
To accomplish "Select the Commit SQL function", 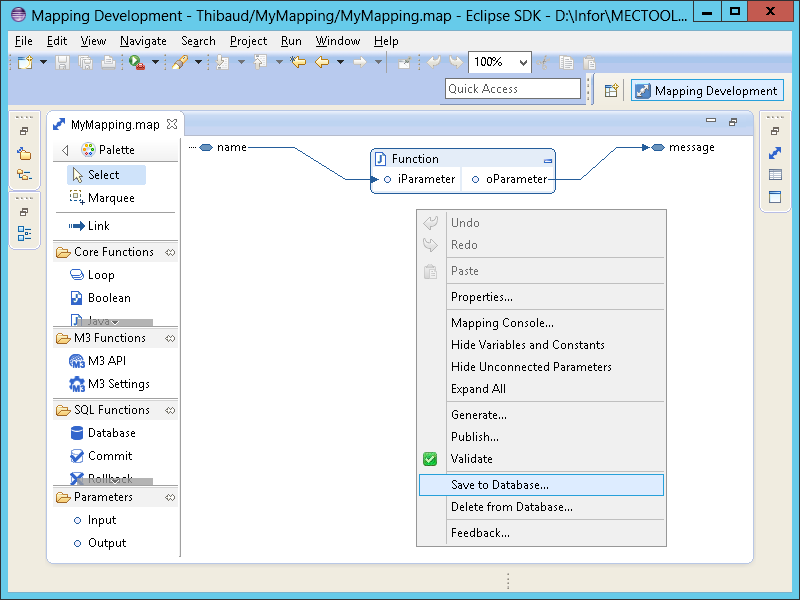I will 109,456.
